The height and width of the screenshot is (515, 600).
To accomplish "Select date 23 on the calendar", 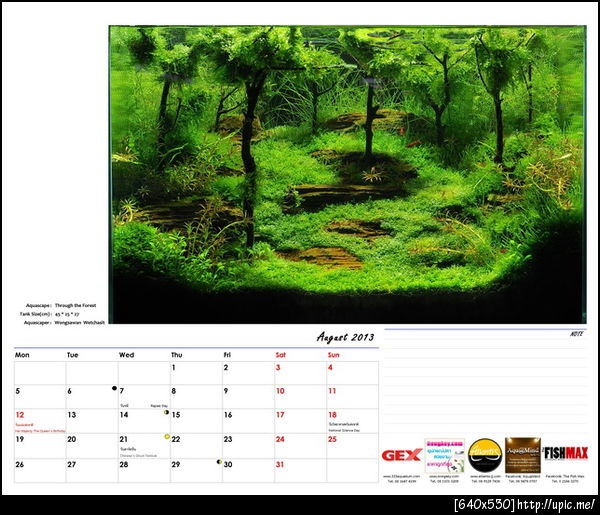I will point(228,440).
